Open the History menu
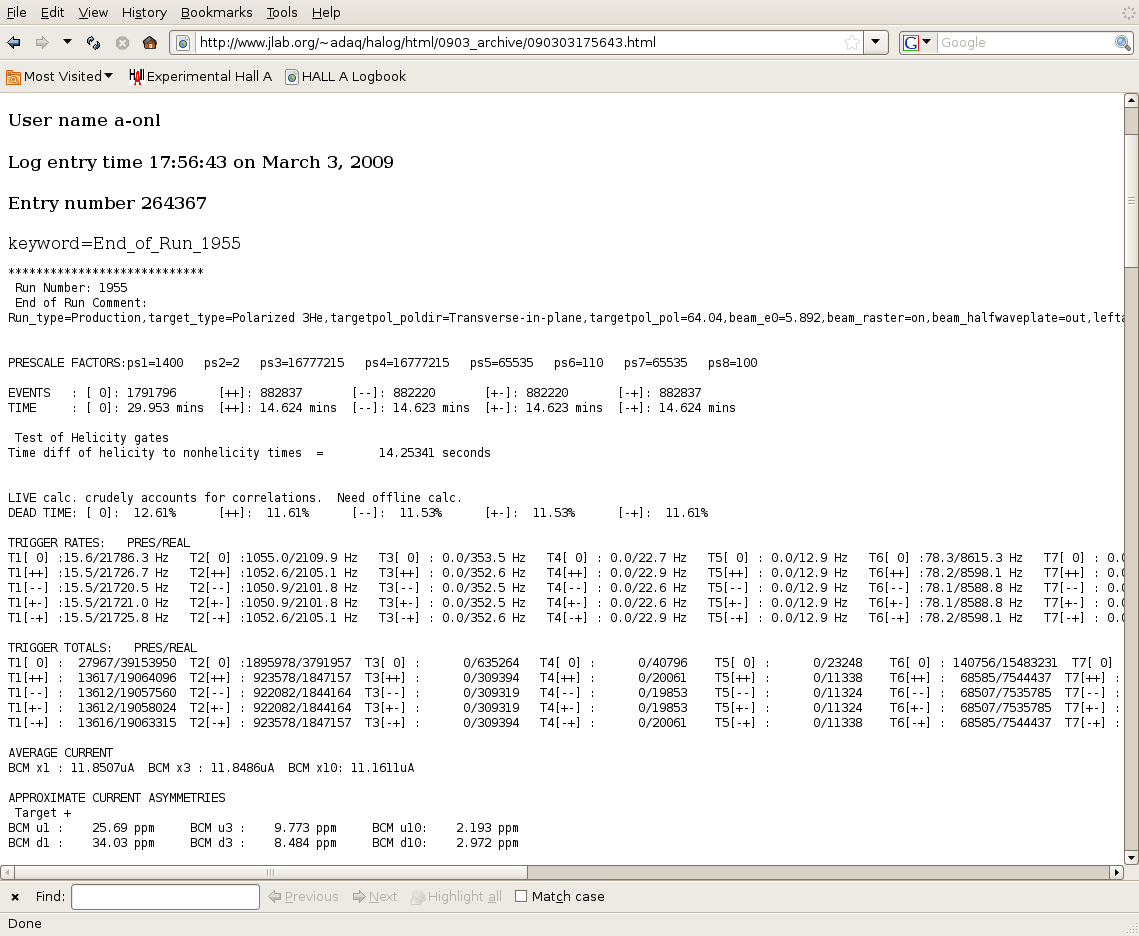Screen dimensions: 1139x936 coord(144,12)
